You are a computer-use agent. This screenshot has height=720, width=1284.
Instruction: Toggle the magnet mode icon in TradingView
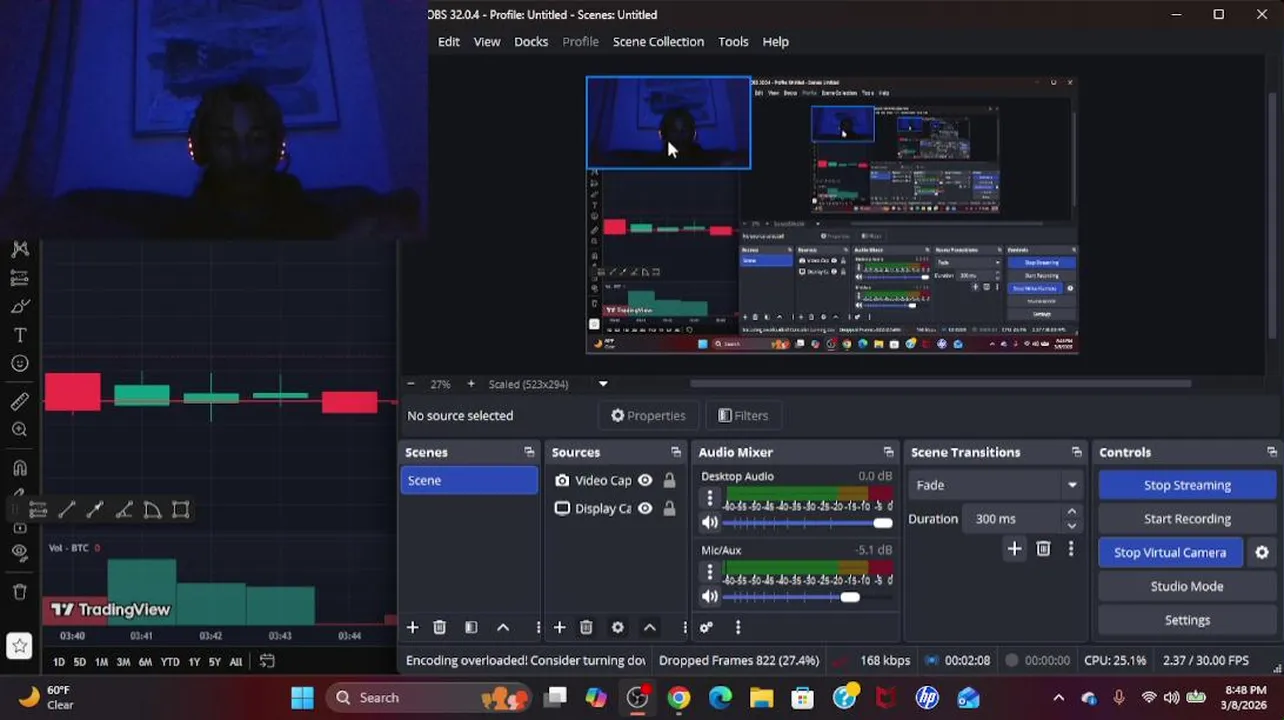[19, 468]
